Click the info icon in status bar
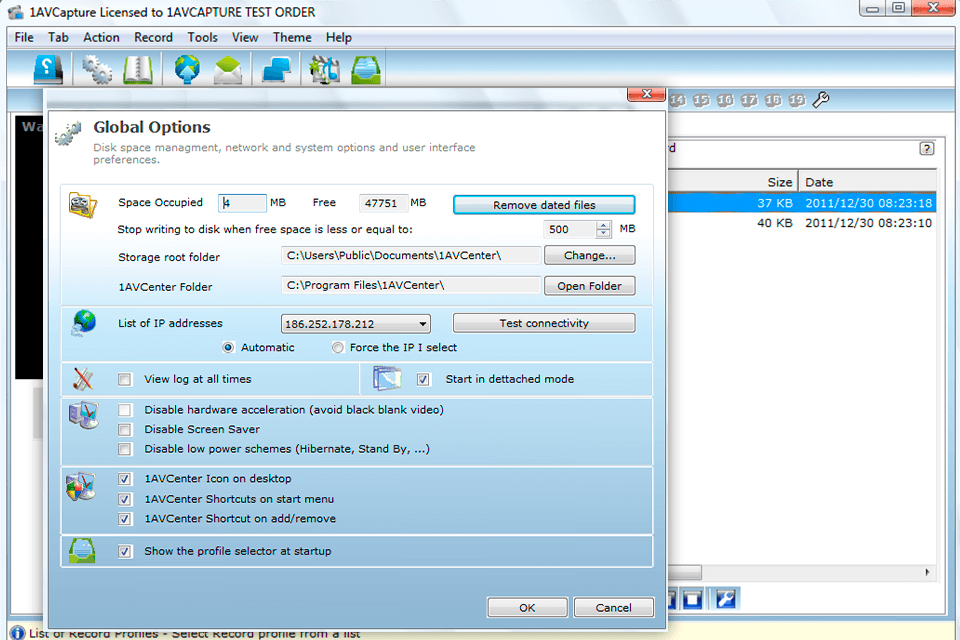 pos(17,633)
